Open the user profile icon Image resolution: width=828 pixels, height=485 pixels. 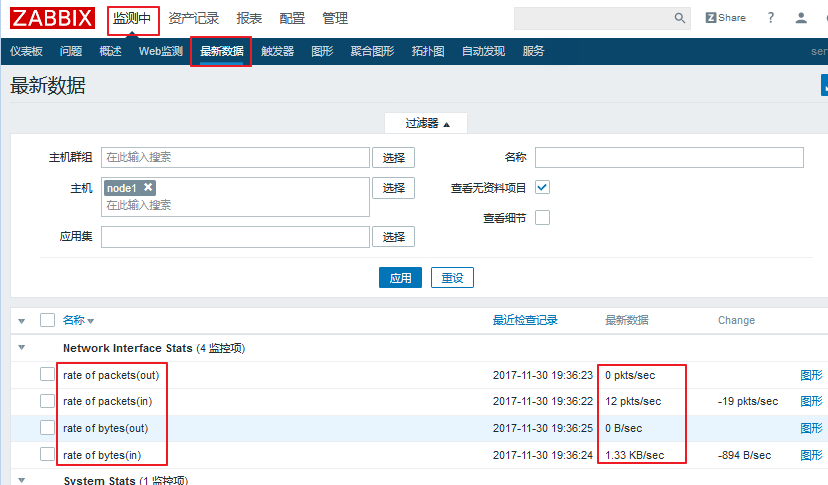click(x=801, y=18)
